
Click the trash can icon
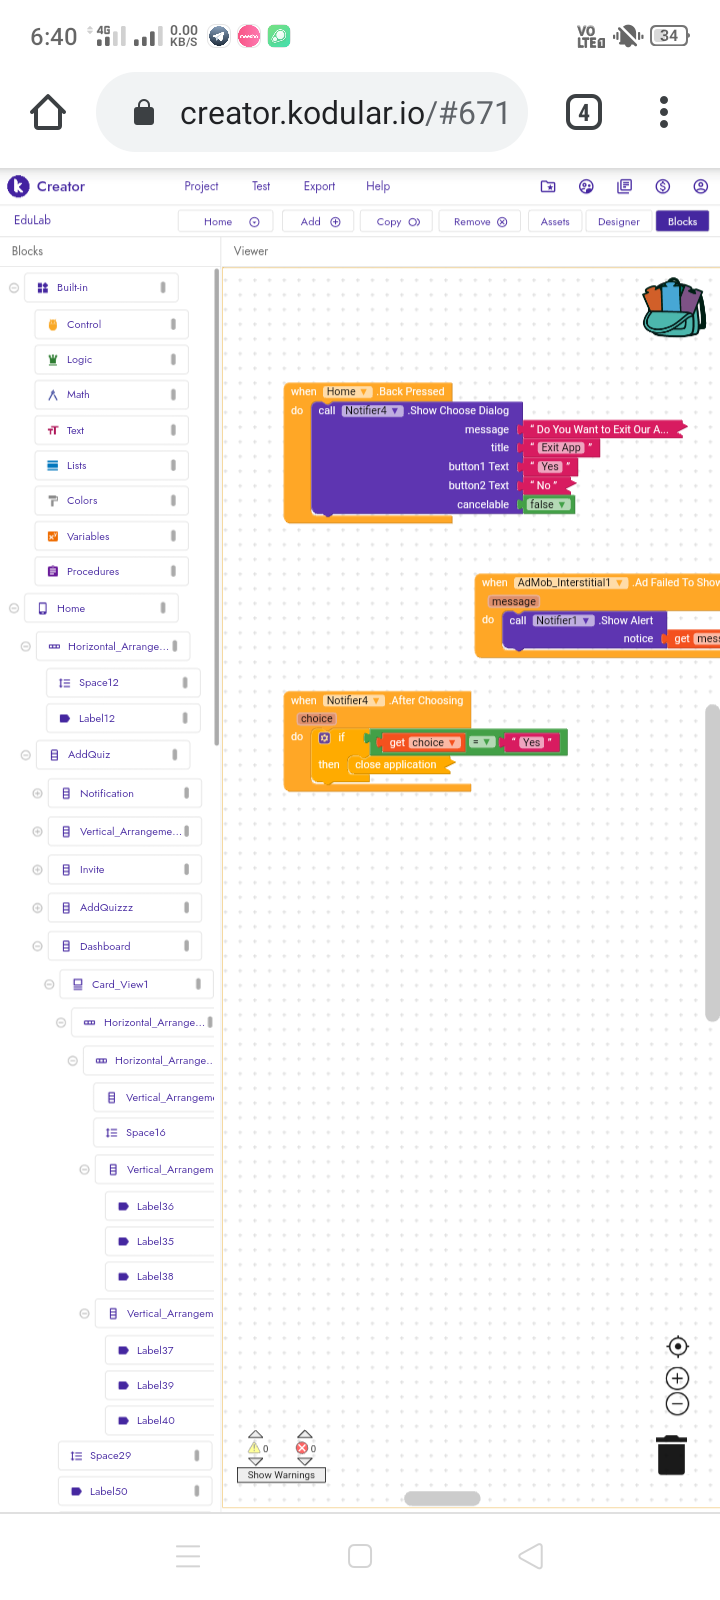tap(671, 1455)
